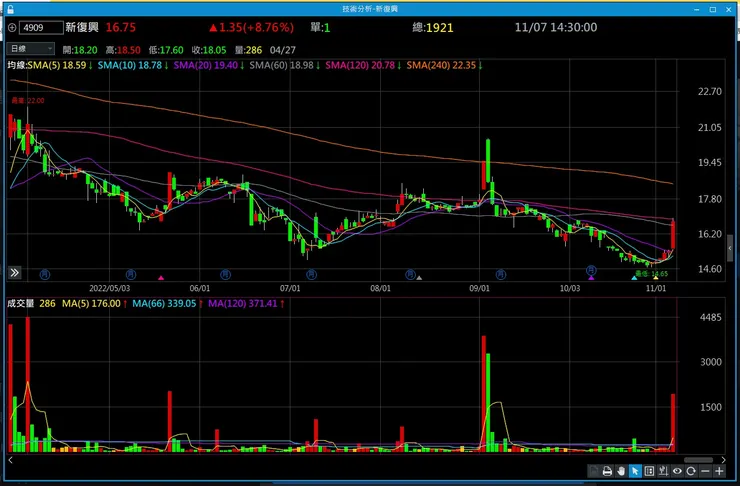This screenshot has width=740, height=486.
Task: Click the refresh chart icon
Action: point(691,471)
